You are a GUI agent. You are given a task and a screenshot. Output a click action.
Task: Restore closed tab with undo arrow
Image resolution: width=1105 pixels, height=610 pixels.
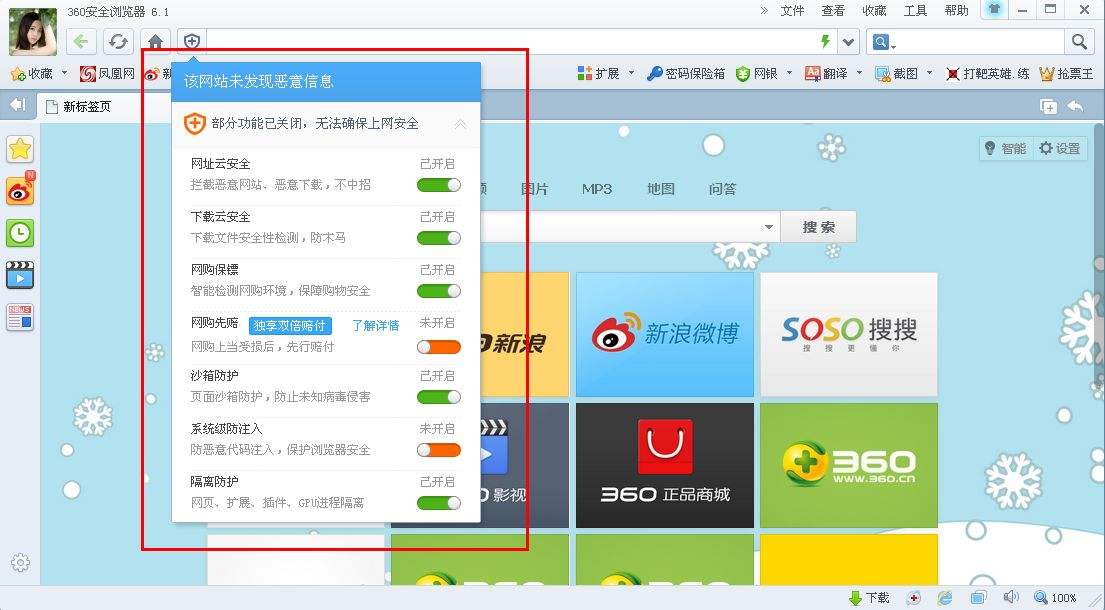click(x=1076, y=106)
